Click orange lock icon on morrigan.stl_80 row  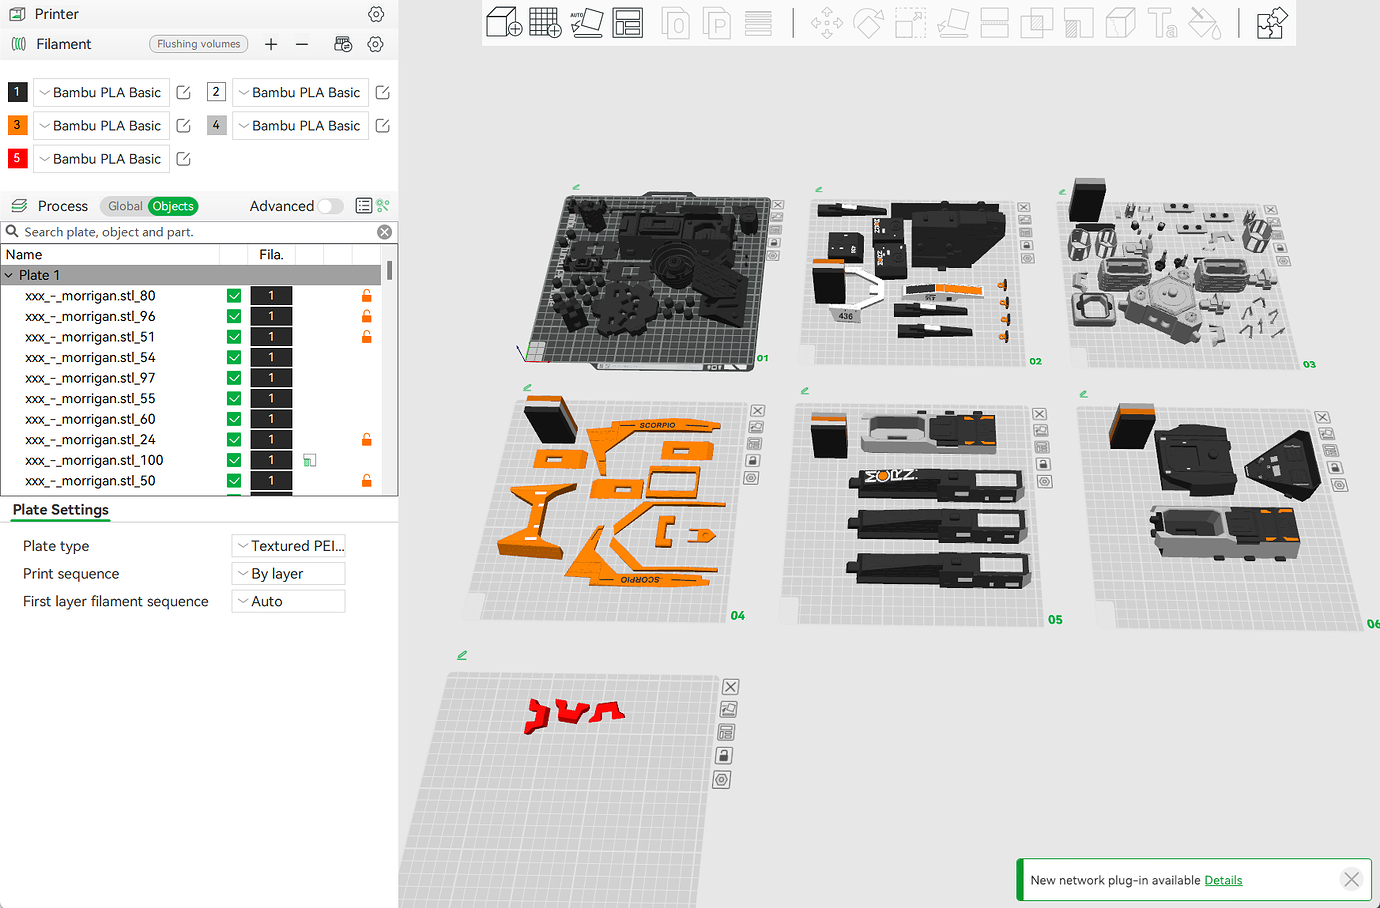tap(367, 296)
